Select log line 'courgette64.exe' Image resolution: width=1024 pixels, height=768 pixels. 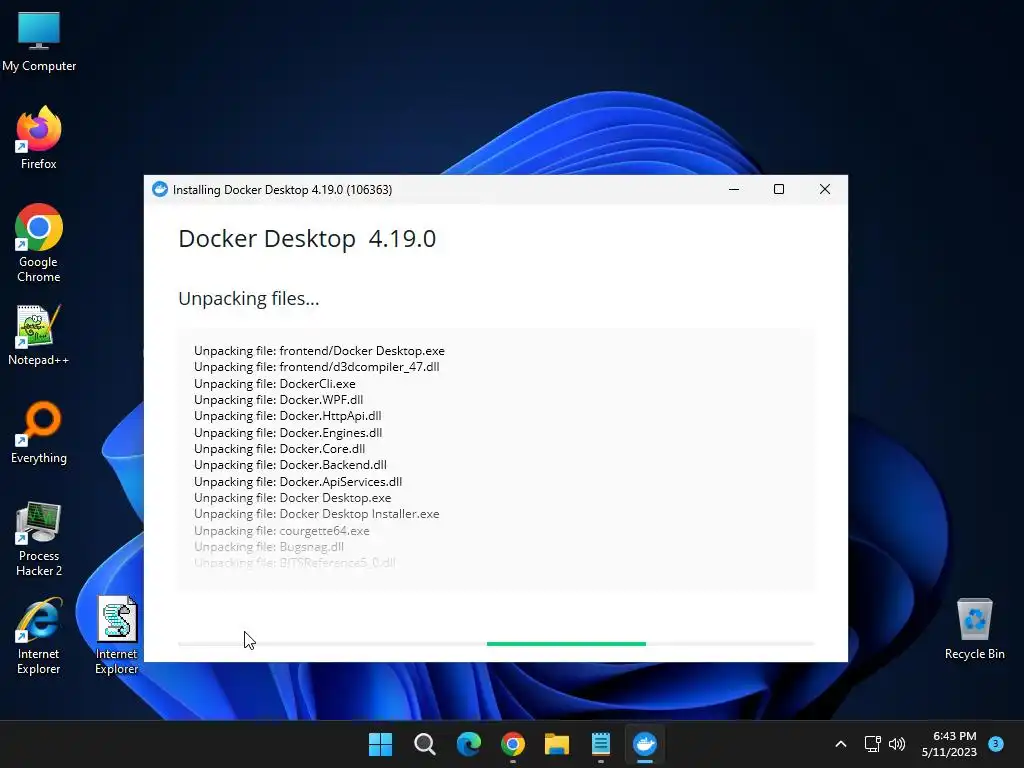coord(282,530)
